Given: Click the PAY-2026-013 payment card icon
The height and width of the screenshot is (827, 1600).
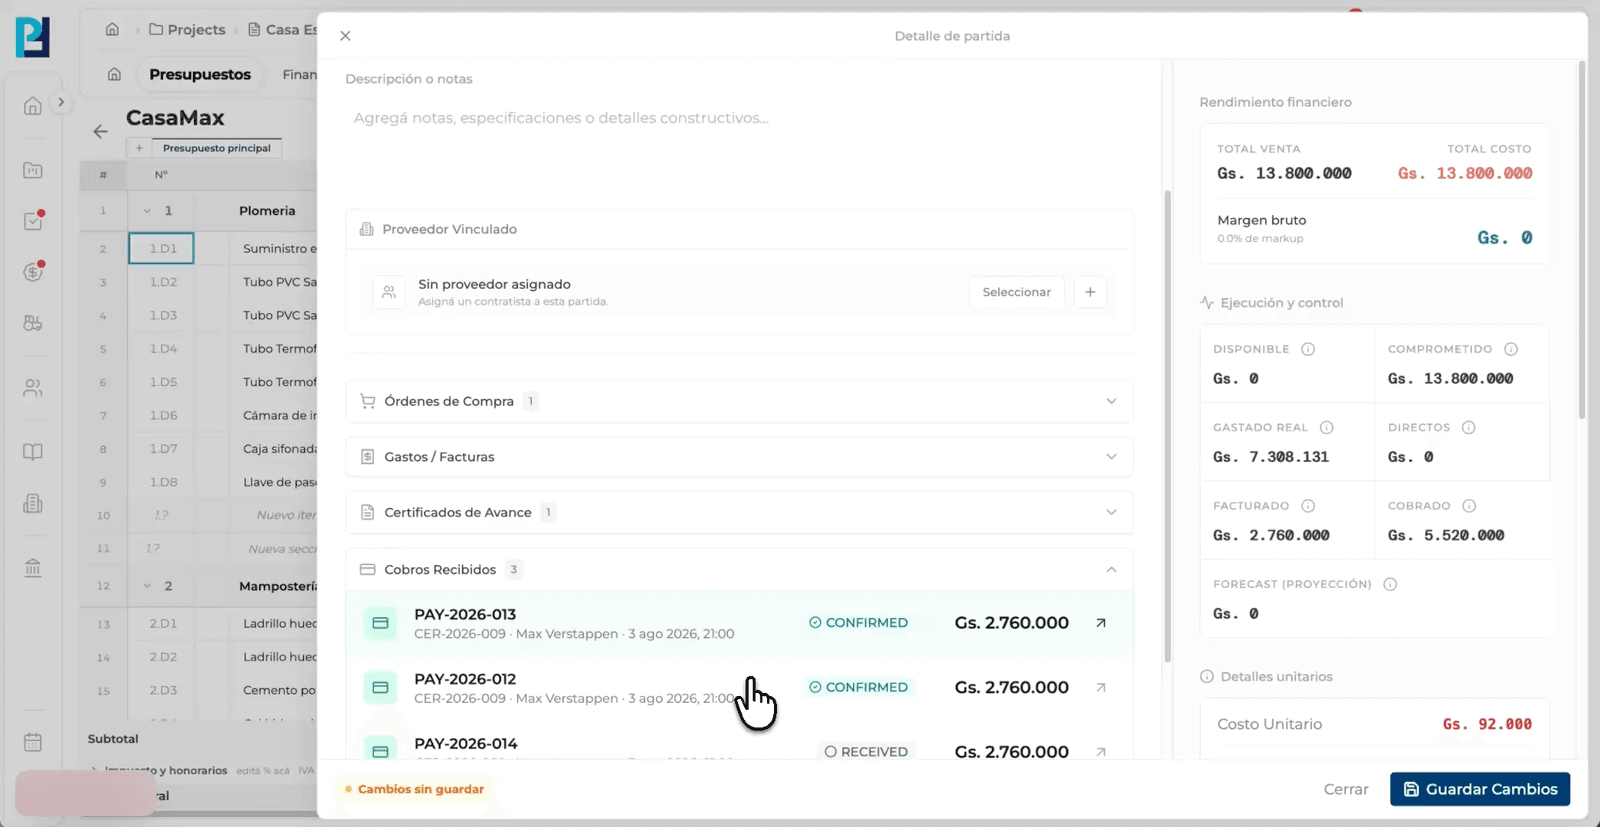Looking at the screenshot, I should (380, 623).
